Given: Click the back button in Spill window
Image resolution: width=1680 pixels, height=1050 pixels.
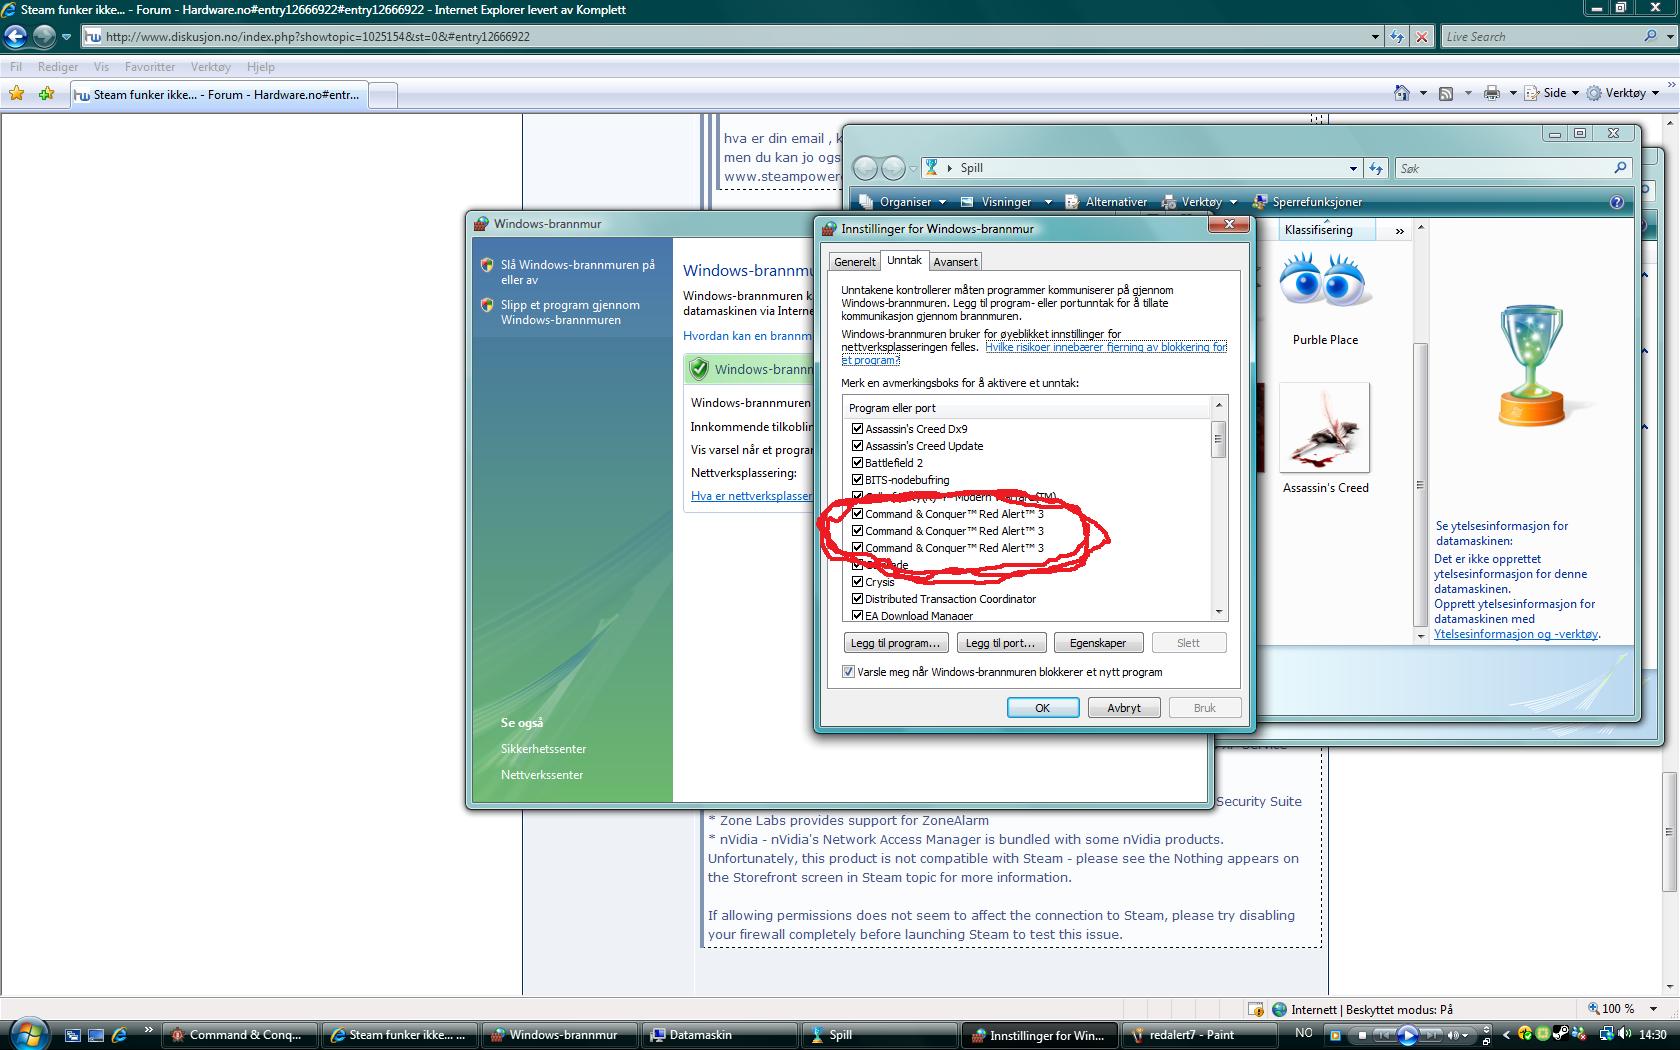Looking at the screenshot, I should [866, 168].
